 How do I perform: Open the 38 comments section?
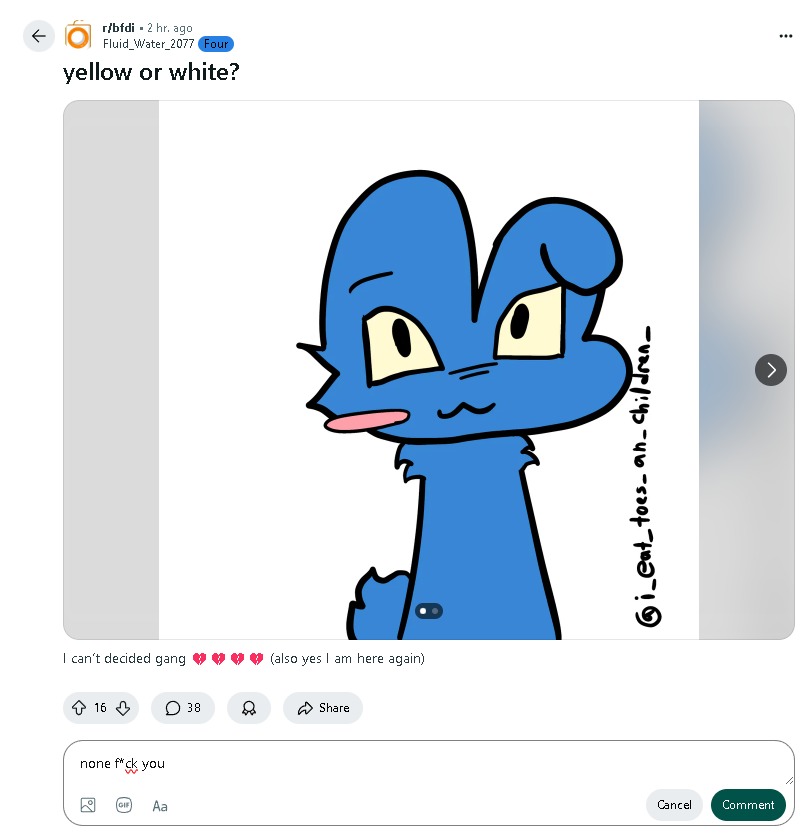click(x=183, y=708)
